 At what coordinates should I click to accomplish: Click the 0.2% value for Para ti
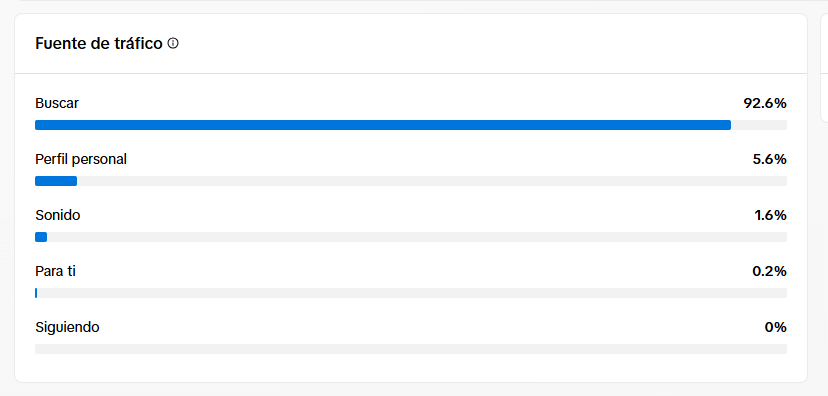click(769, 271)
